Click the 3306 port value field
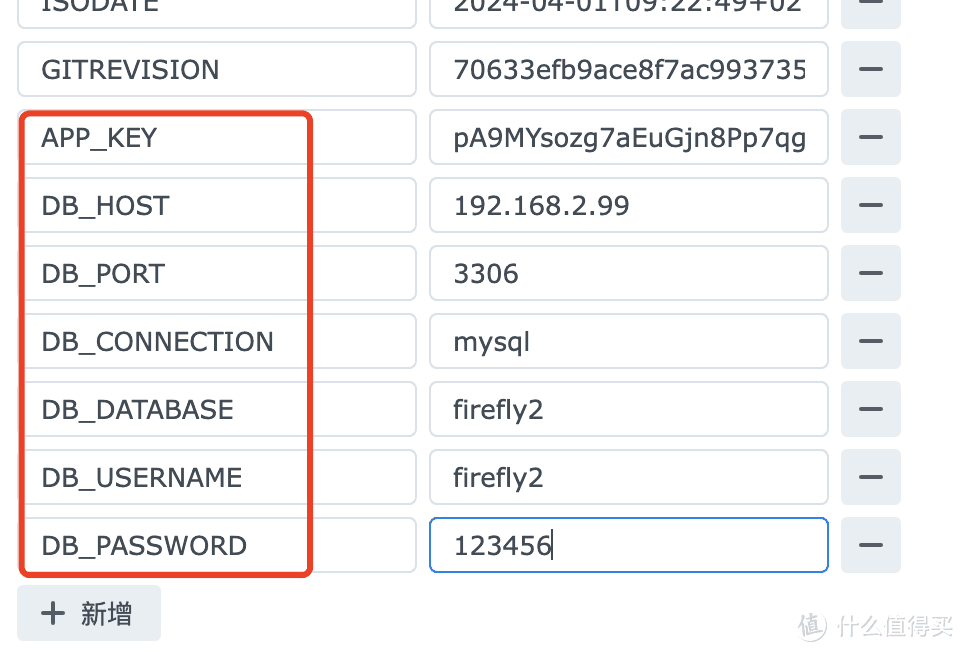The height and width of the screenshot is (652, 964). coord(628,274)
